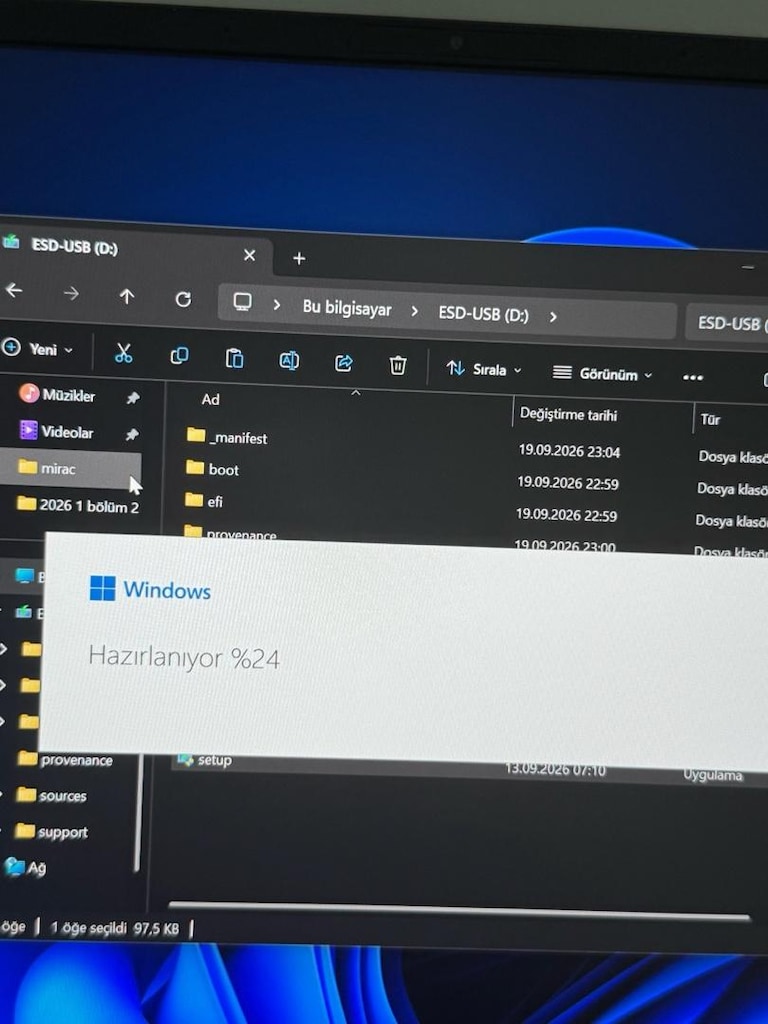768x1024 pixels.
Task: Sort by the Ad column header
Action: click(x=210, y=400)
